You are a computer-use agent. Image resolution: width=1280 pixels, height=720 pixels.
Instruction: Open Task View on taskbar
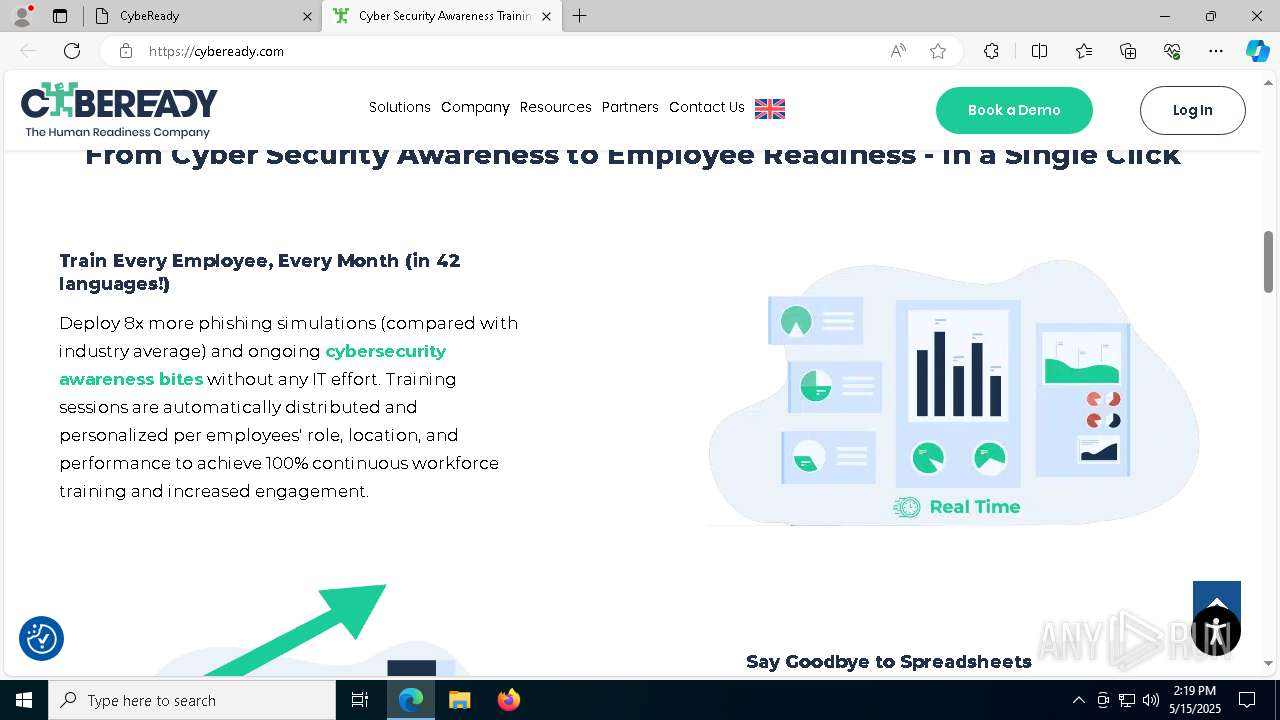click(360, 700)
